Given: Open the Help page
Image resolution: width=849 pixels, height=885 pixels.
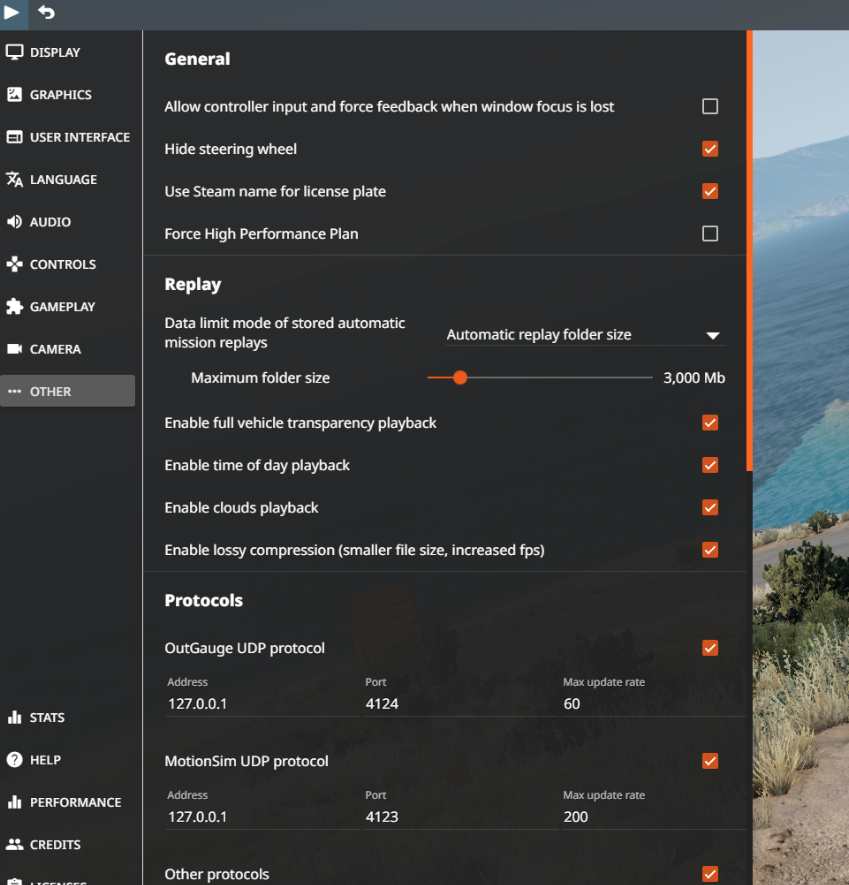Looking at the screenshot, I should click(x=45, y=760).
